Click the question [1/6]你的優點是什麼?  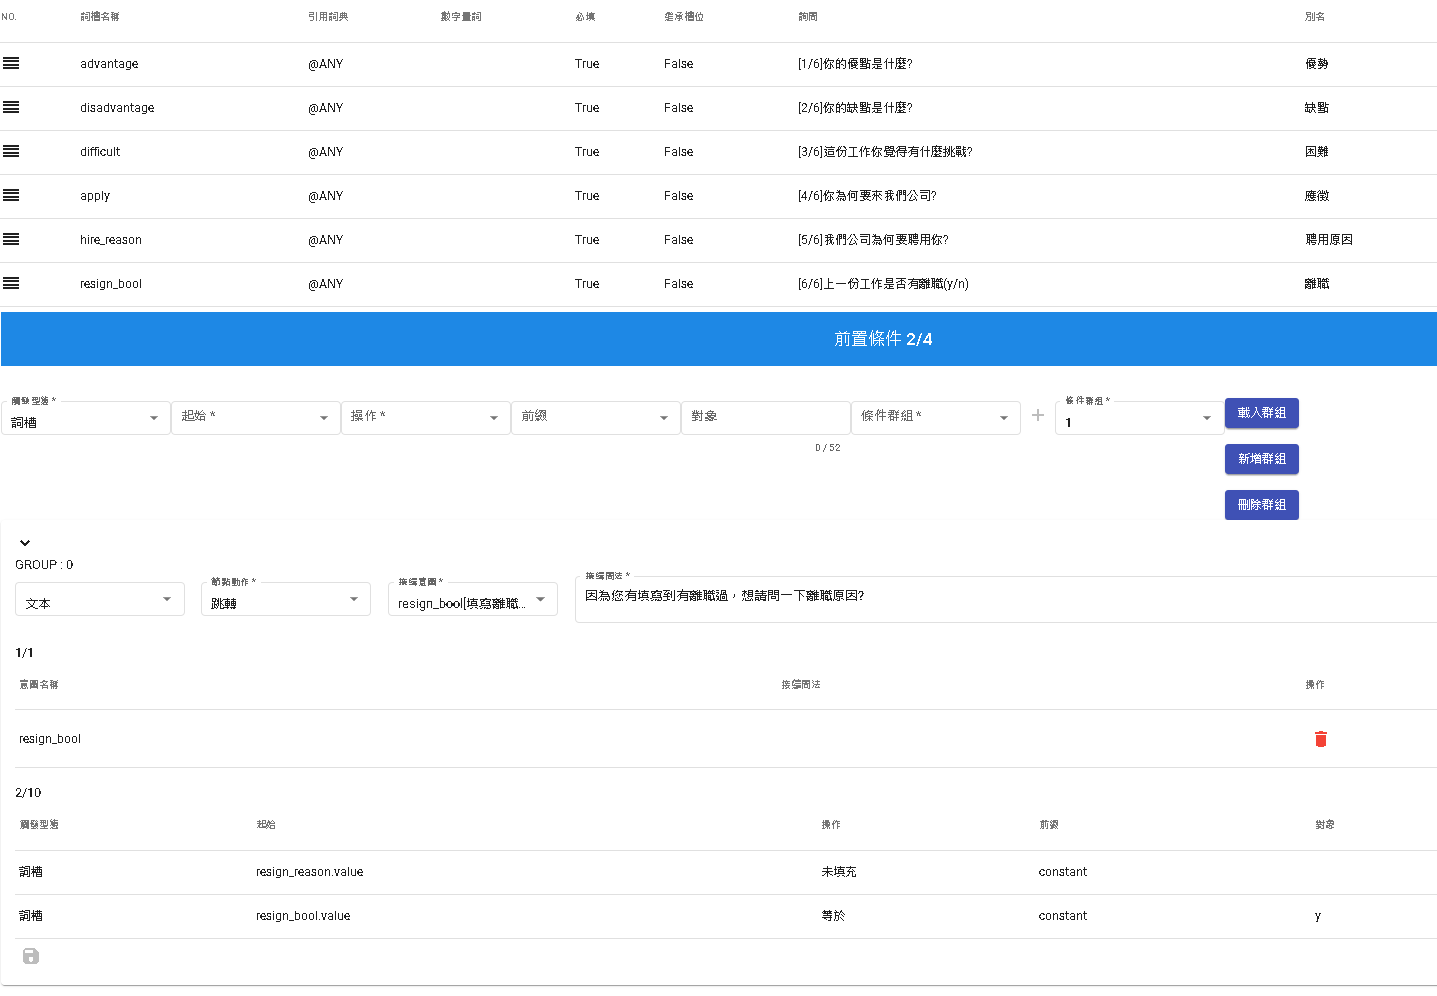click(x=855, y=64)
